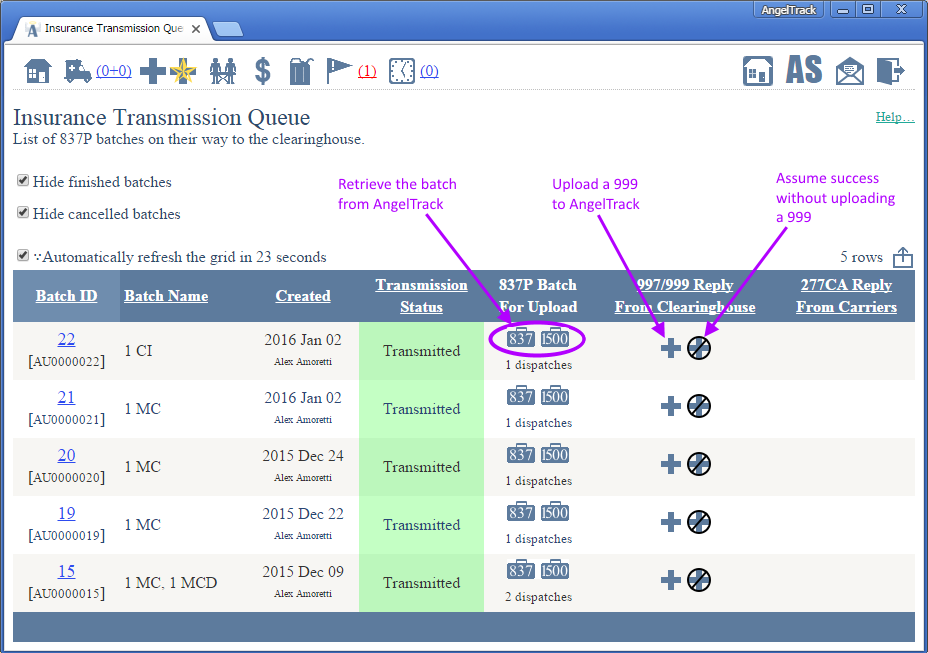The image size is (928, 653).
Task: Disable automatic grid refresh
Action: coord(22,255)
